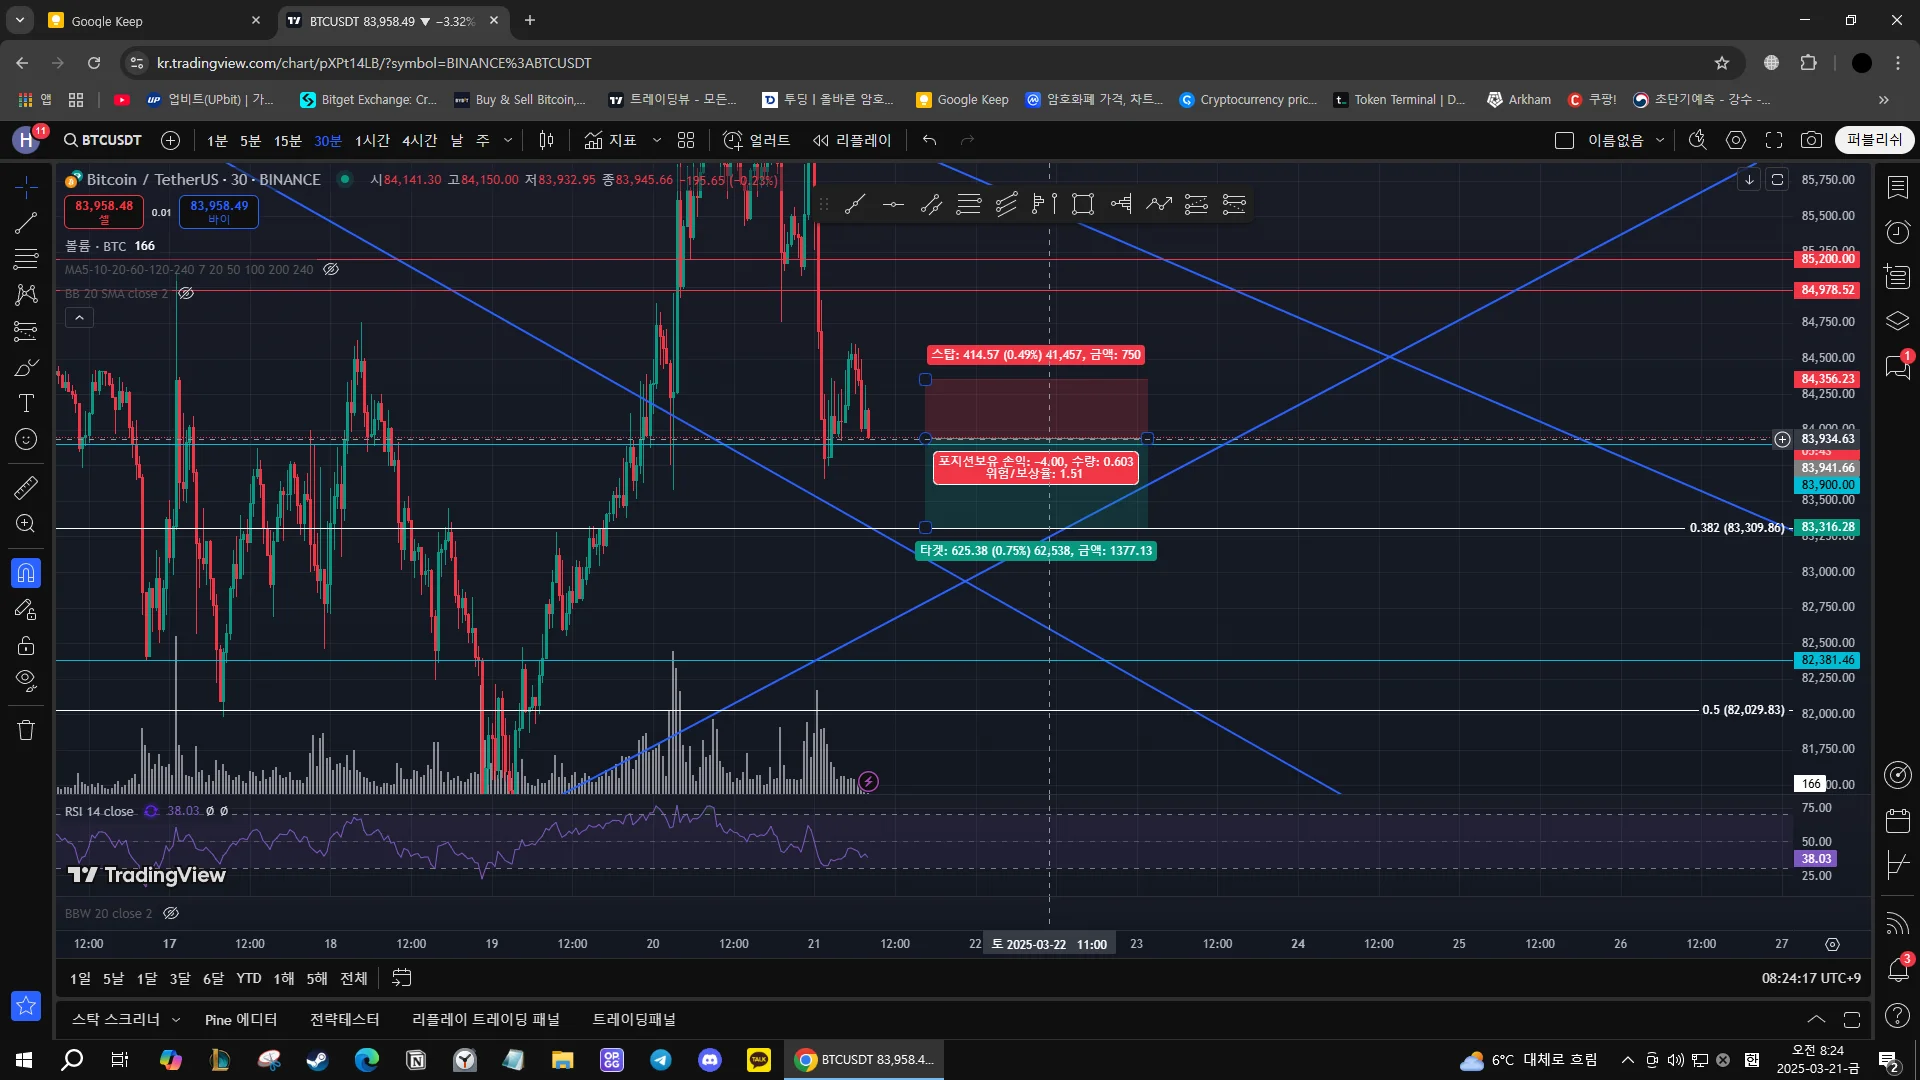Switch to the 전략테스터 tab

pos(344,1019)
